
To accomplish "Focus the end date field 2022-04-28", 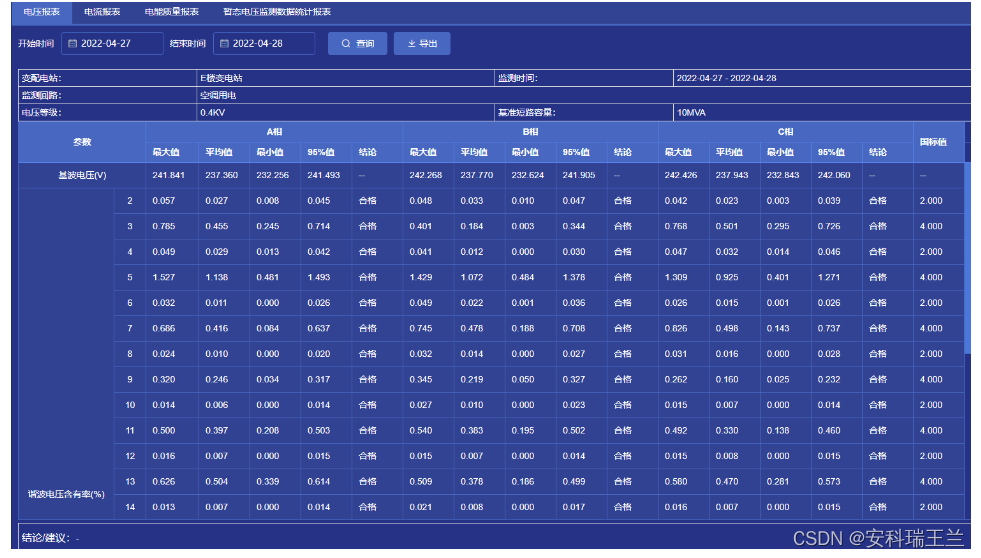I will (x=265, y=44).
